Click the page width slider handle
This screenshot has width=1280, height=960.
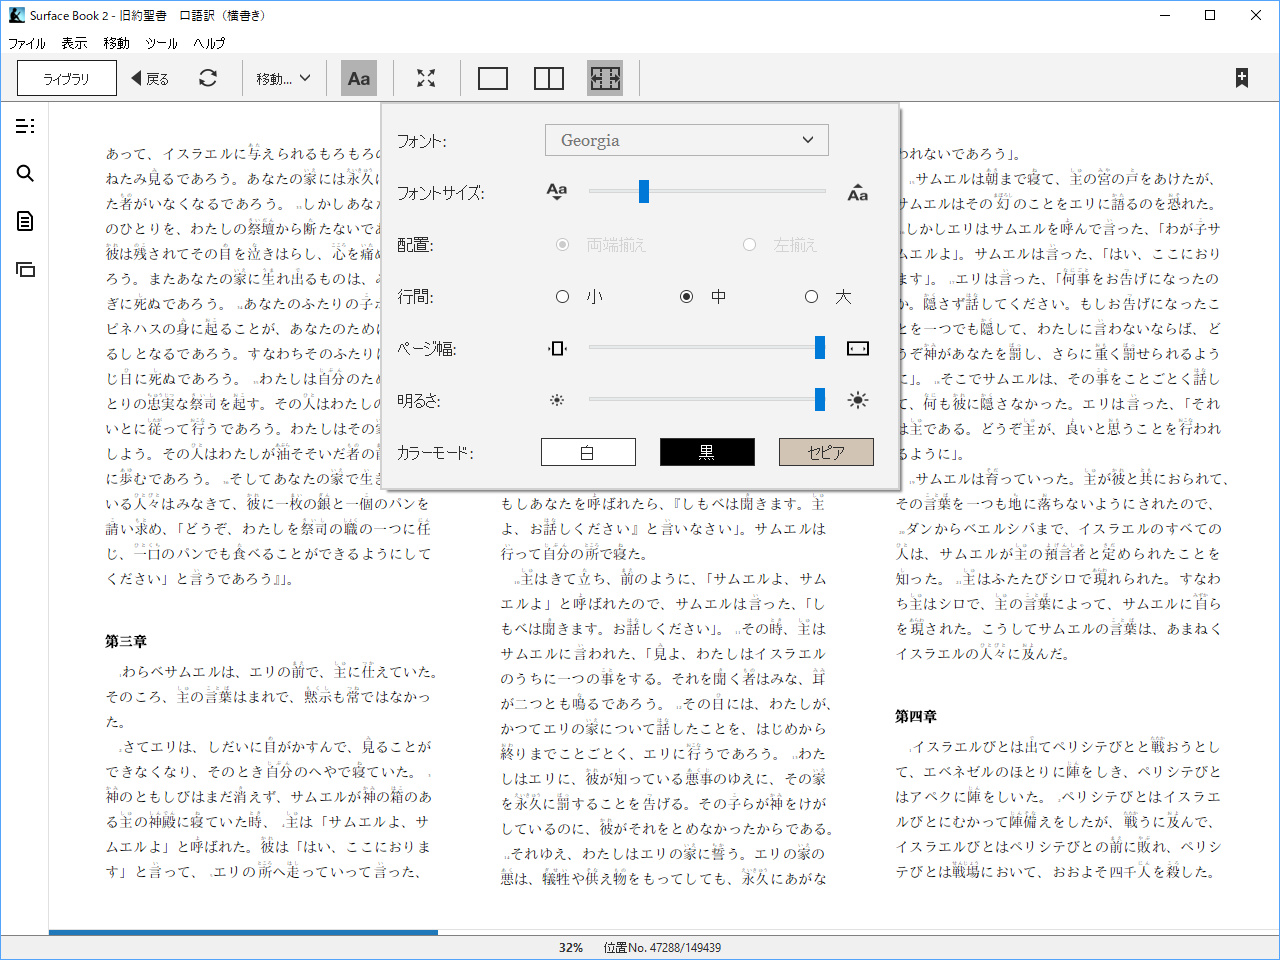820,347
